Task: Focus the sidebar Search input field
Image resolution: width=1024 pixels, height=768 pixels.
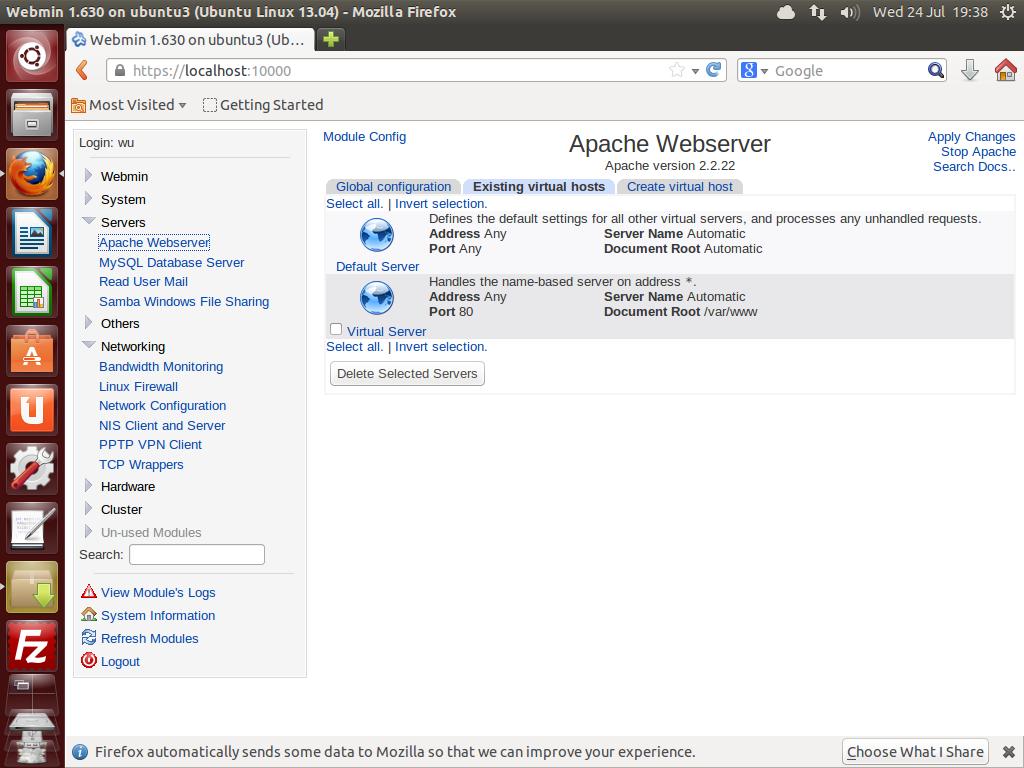Action: tap(197, 554)
